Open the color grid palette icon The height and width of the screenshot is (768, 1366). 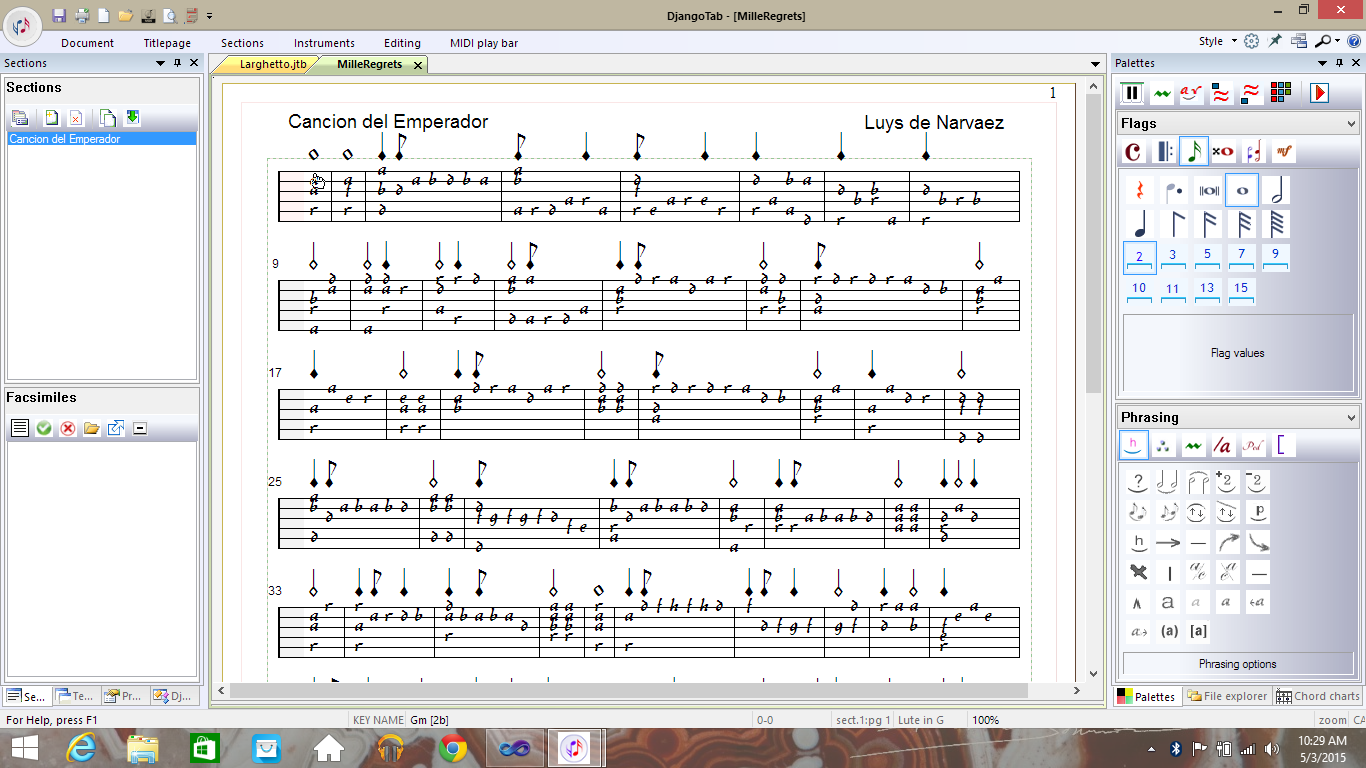point(1281,93)
